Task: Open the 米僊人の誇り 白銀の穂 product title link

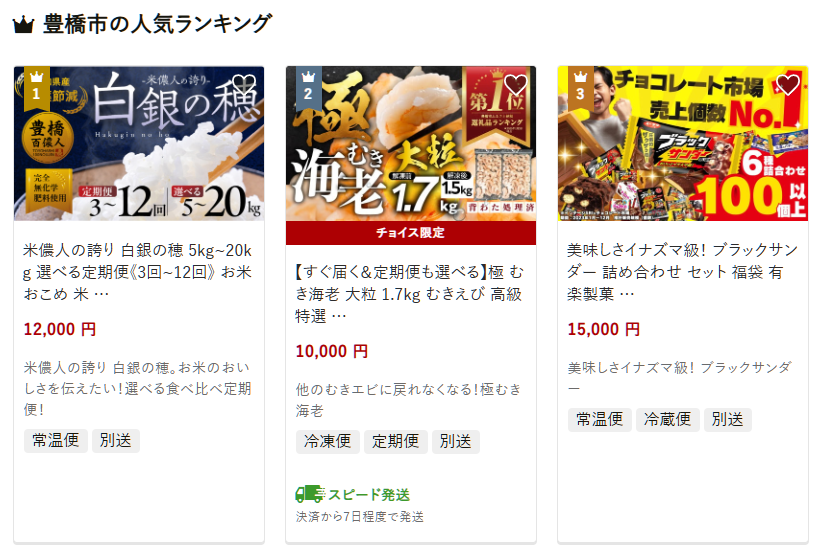Action: click(x=137, y=272)
